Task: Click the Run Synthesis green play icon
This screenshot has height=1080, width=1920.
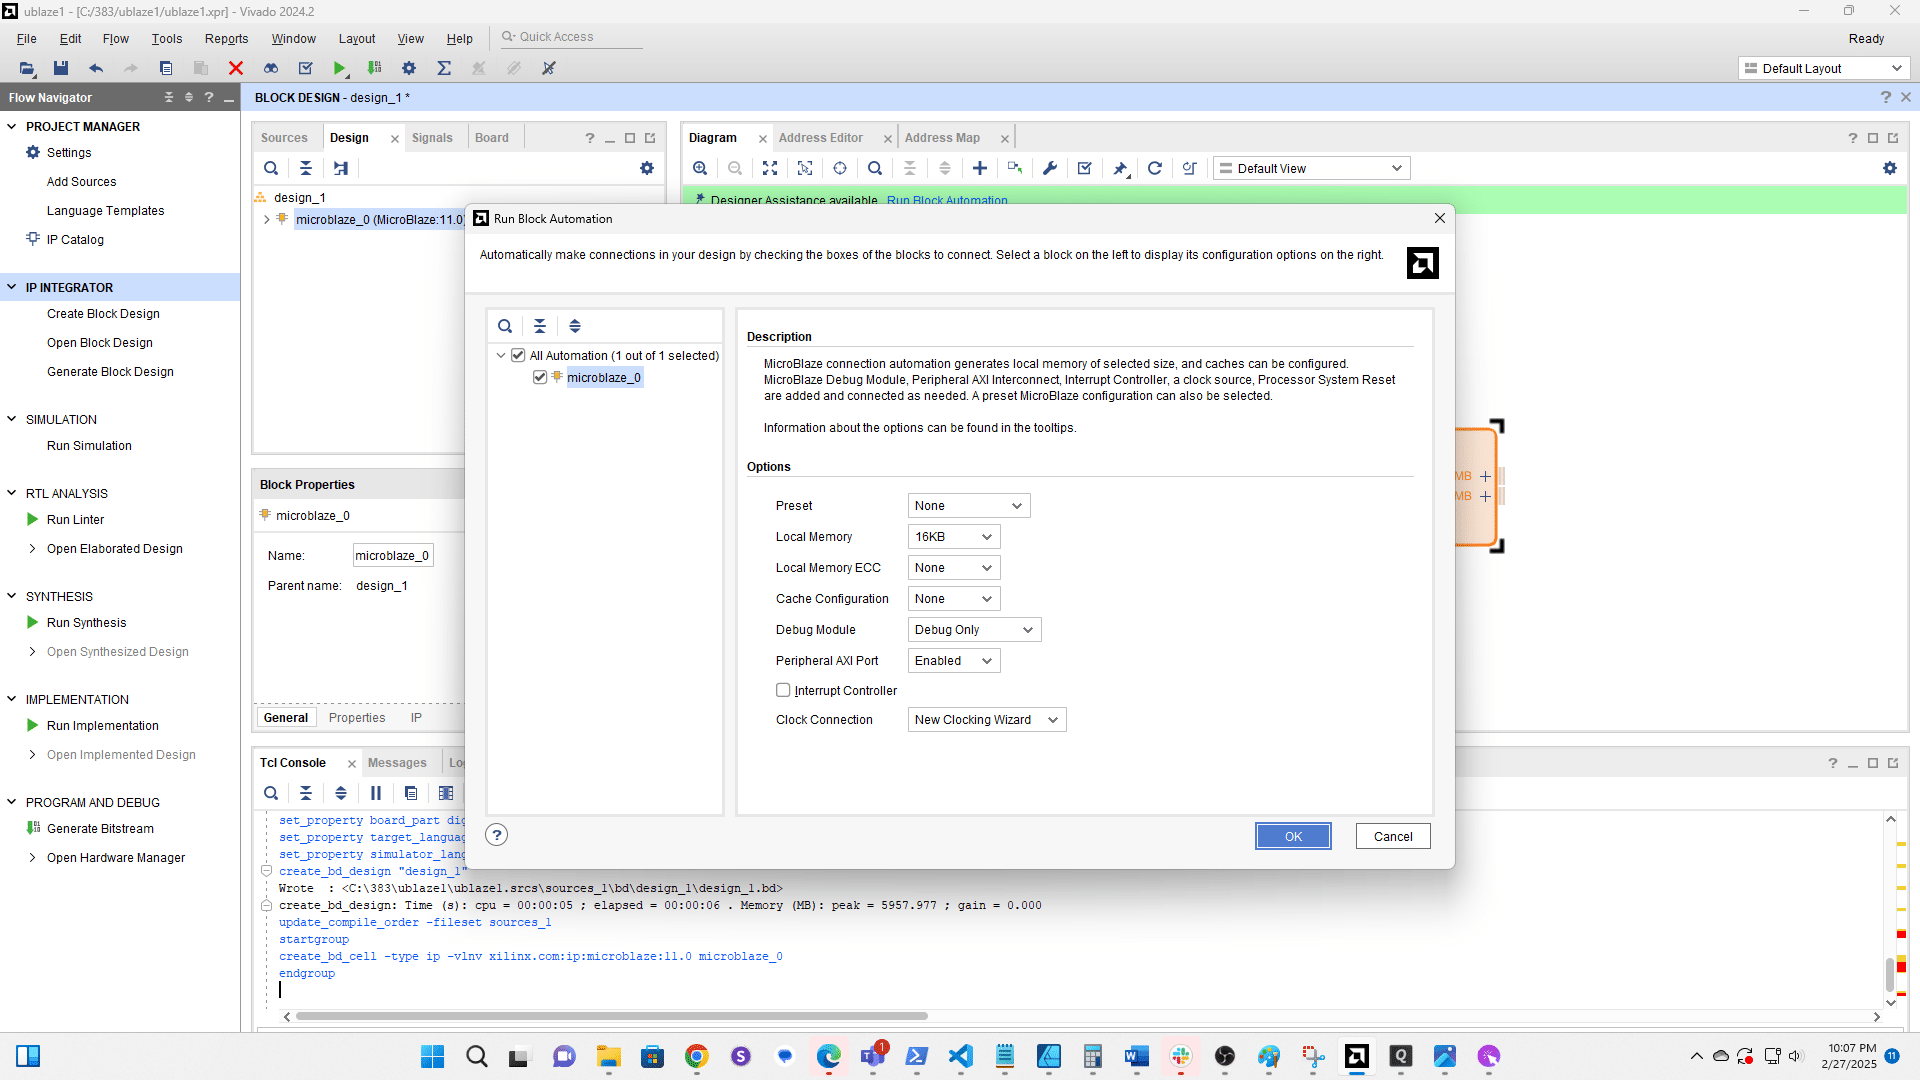Action: coord(33,622)
